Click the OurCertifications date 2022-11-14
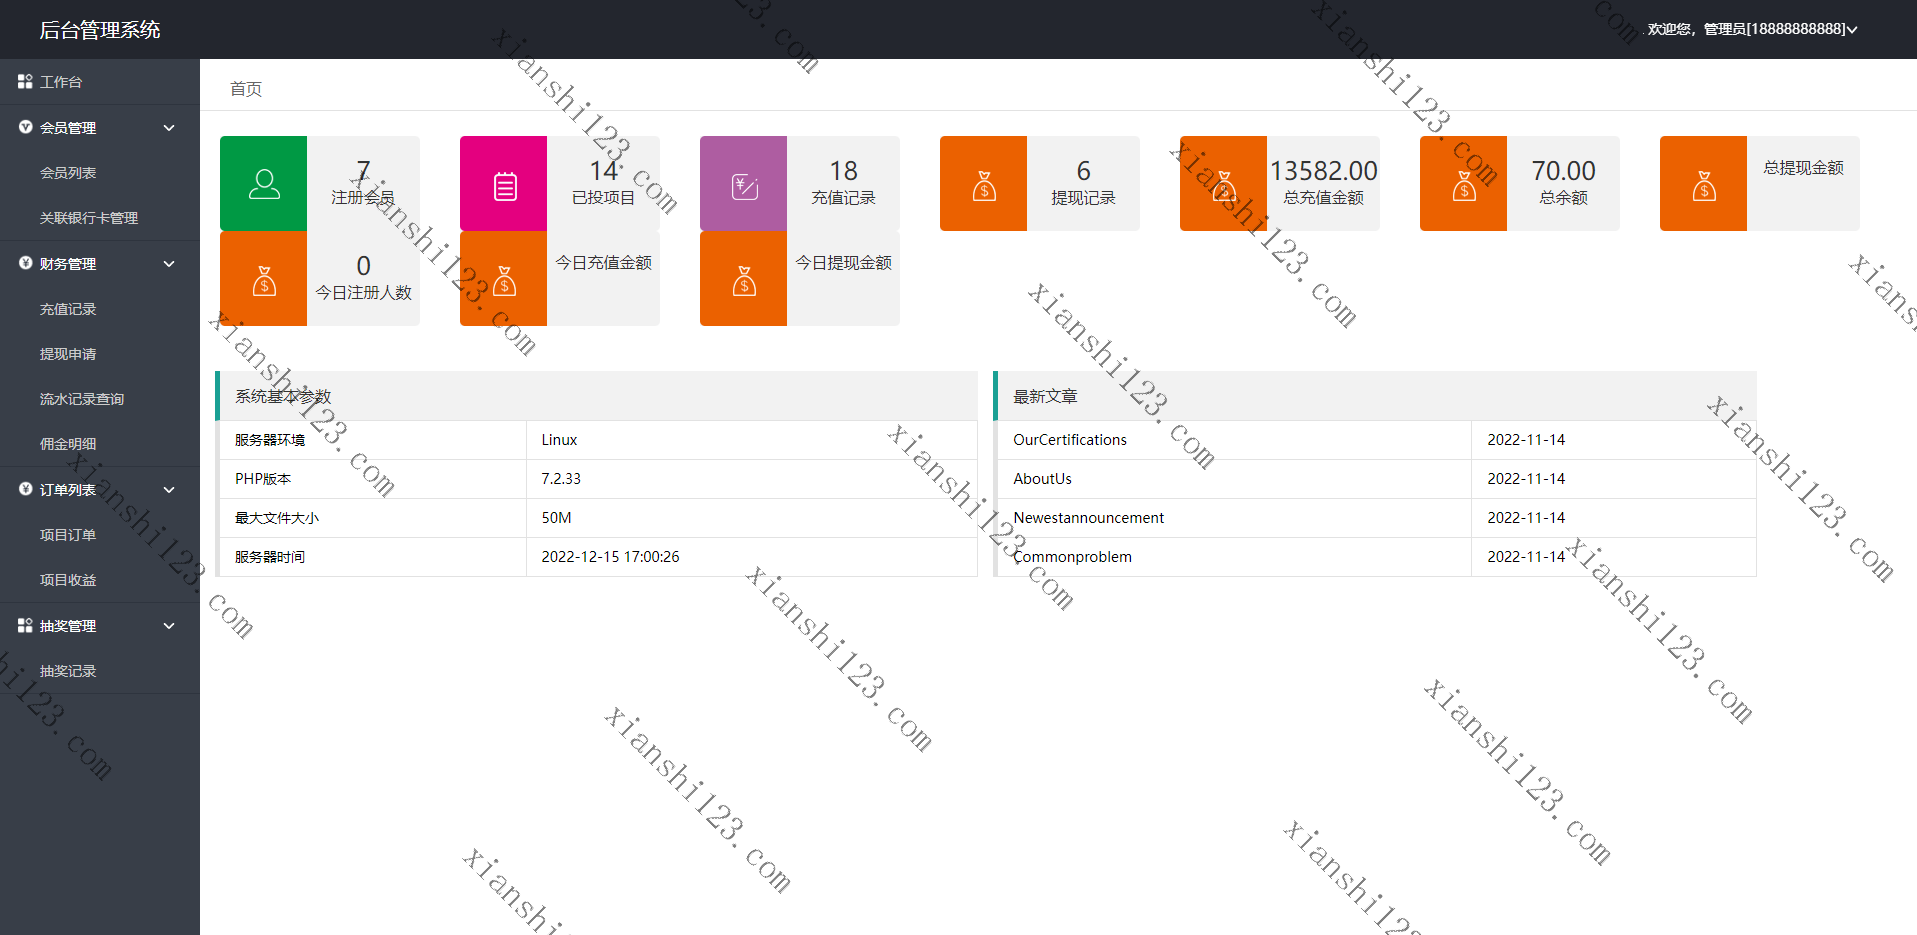The height and width of the screenshot is (935, 1917). (x=1526, y=440)
